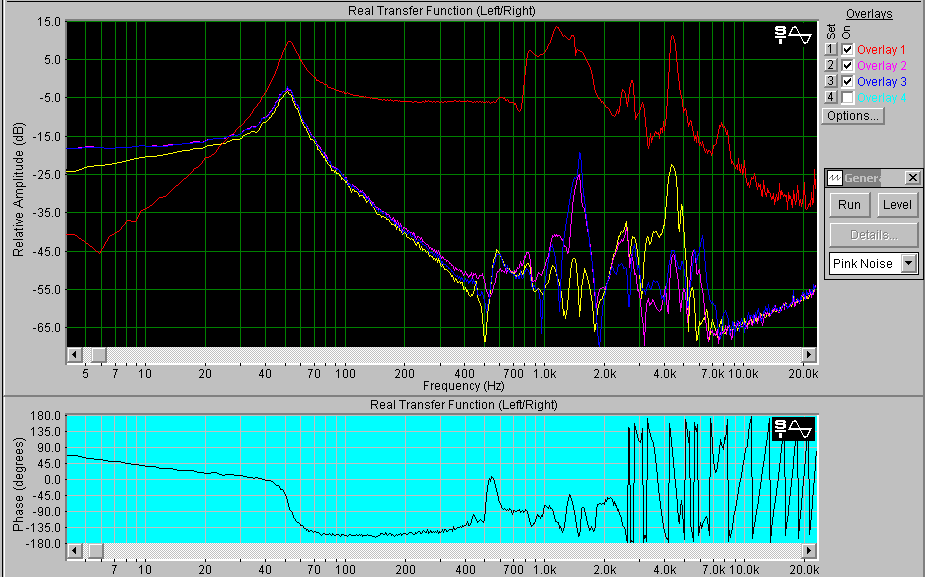Click the Generator panel title icon
925x577 pixels.
tap(835, 178)
